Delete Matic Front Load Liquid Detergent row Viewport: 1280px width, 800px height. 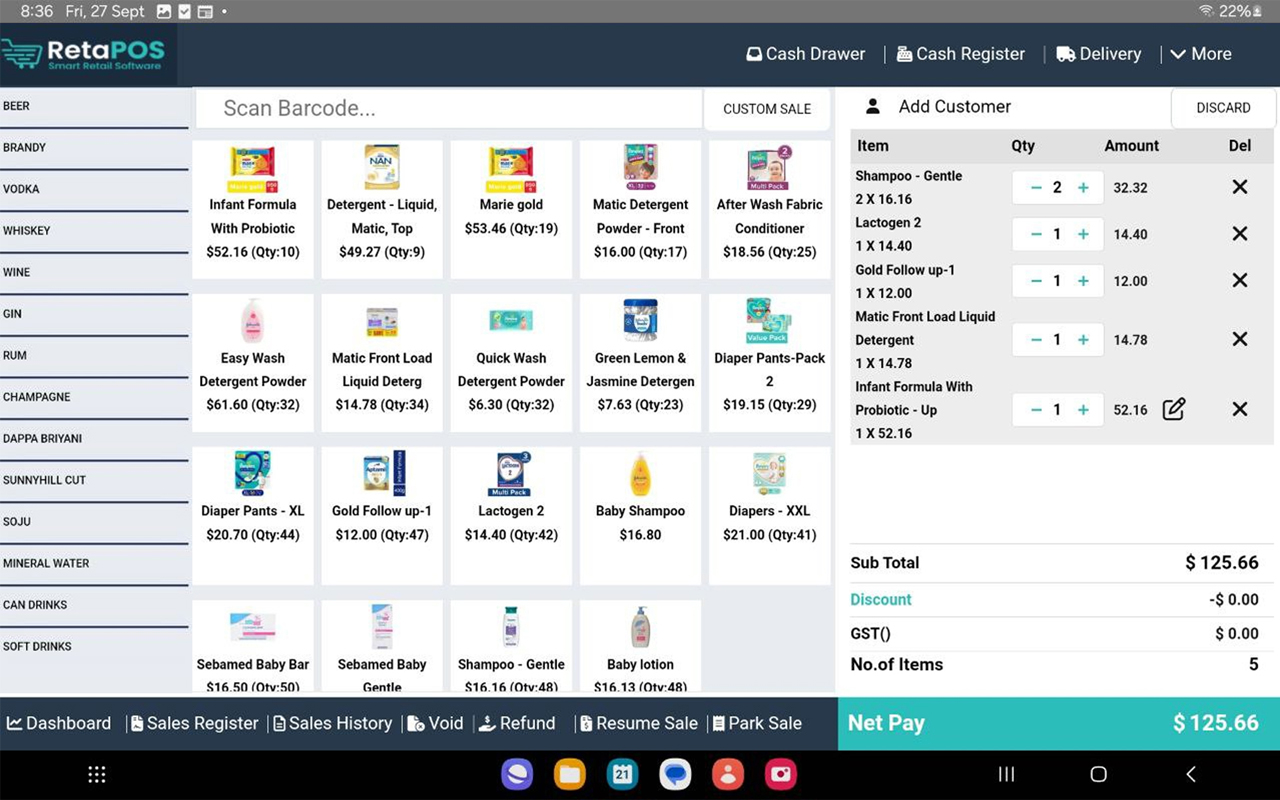pos(1240,340)
